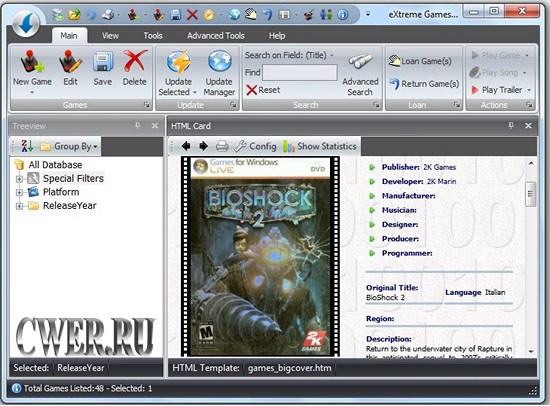This screenshot has width=550, height=406.
Task: Switch to the Tools ribbon tab
Action: click(x=153, y=36)
